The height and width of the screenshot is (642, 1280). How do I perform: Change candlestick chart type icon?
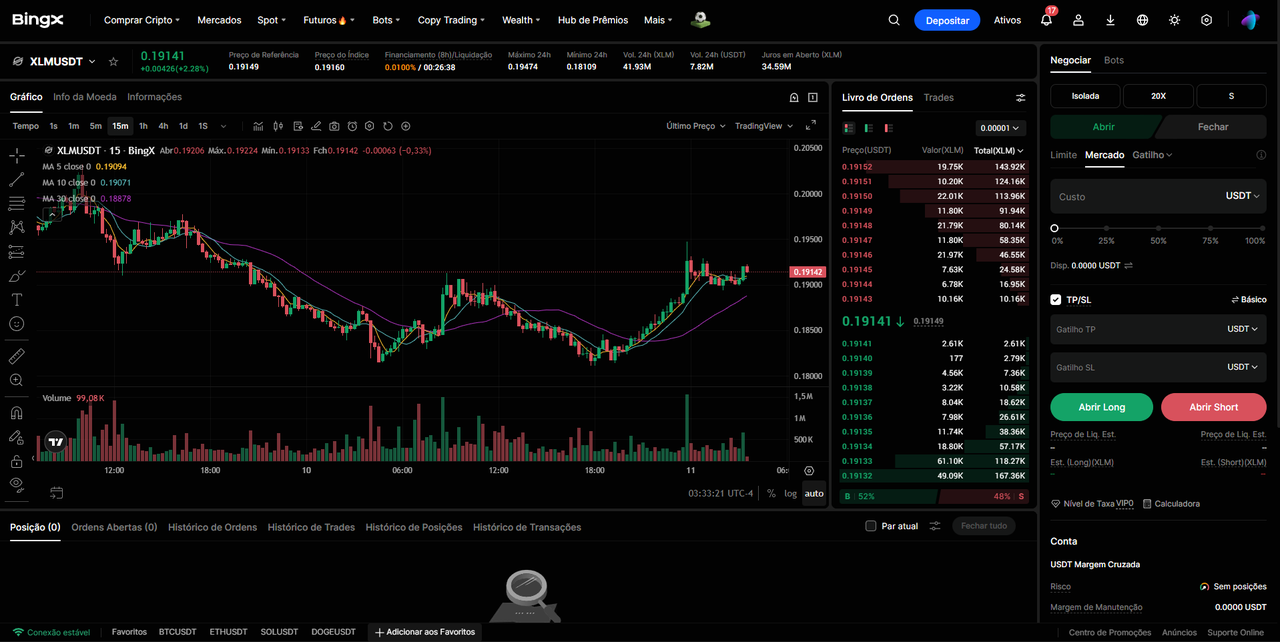277,126
